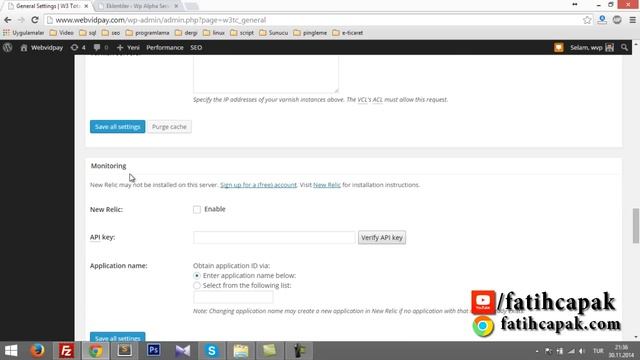Enable the New Relic checkbox

point(197,209)
